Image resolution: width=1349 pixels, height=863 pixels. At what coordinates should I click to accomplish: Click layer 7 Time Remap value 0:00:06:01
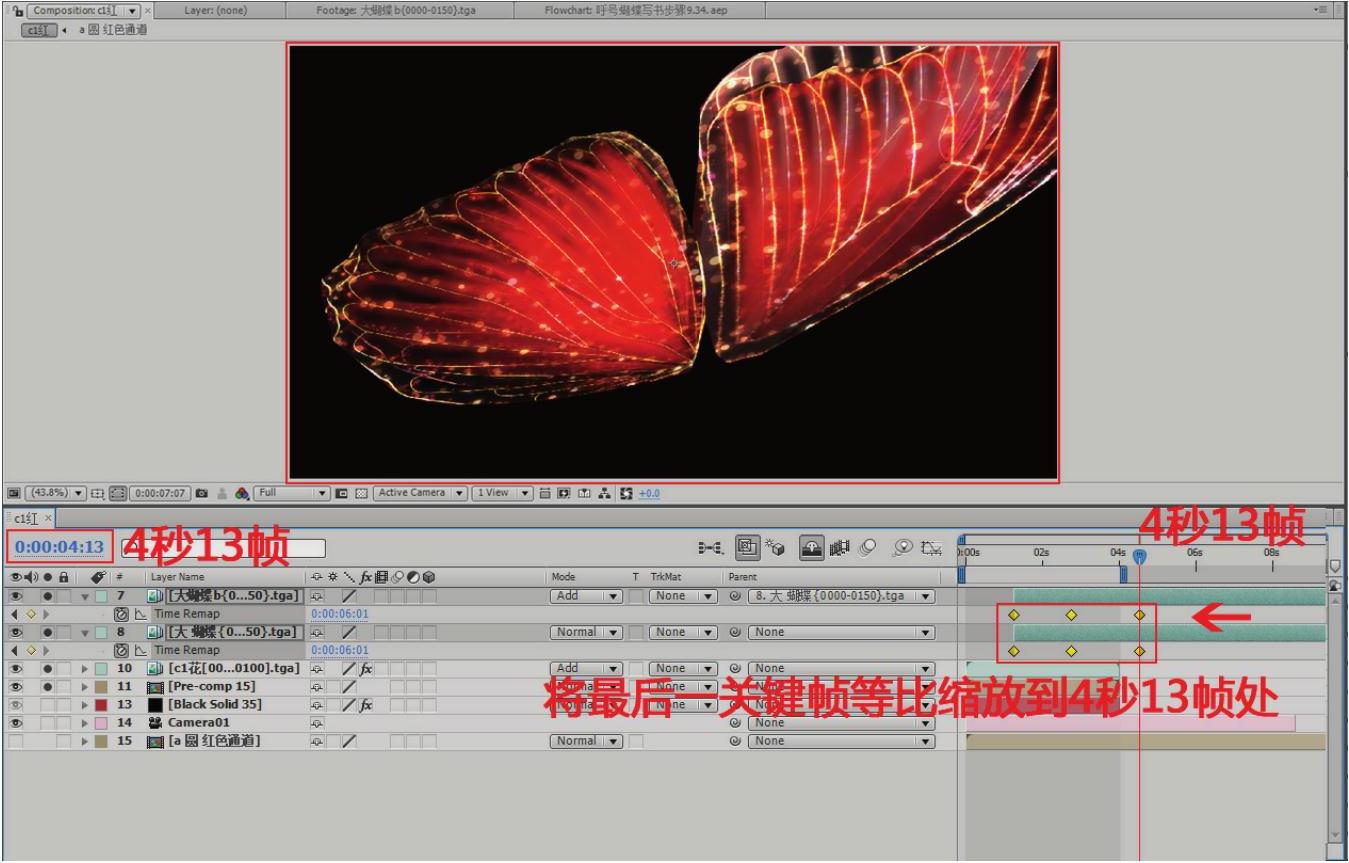[339, 614]
